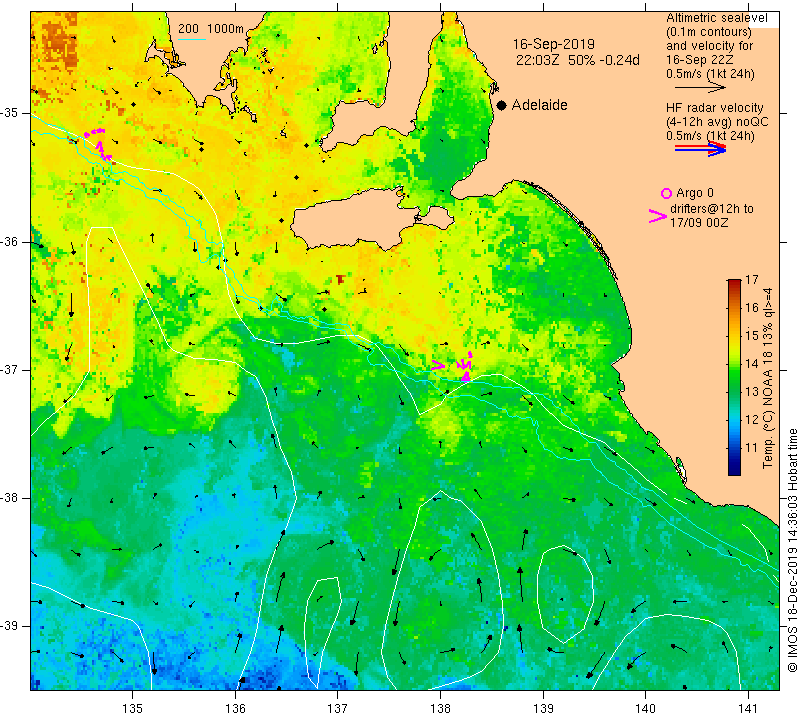
Task: Click the 14 value on the color bar
Action: click(x=752, y=364)
